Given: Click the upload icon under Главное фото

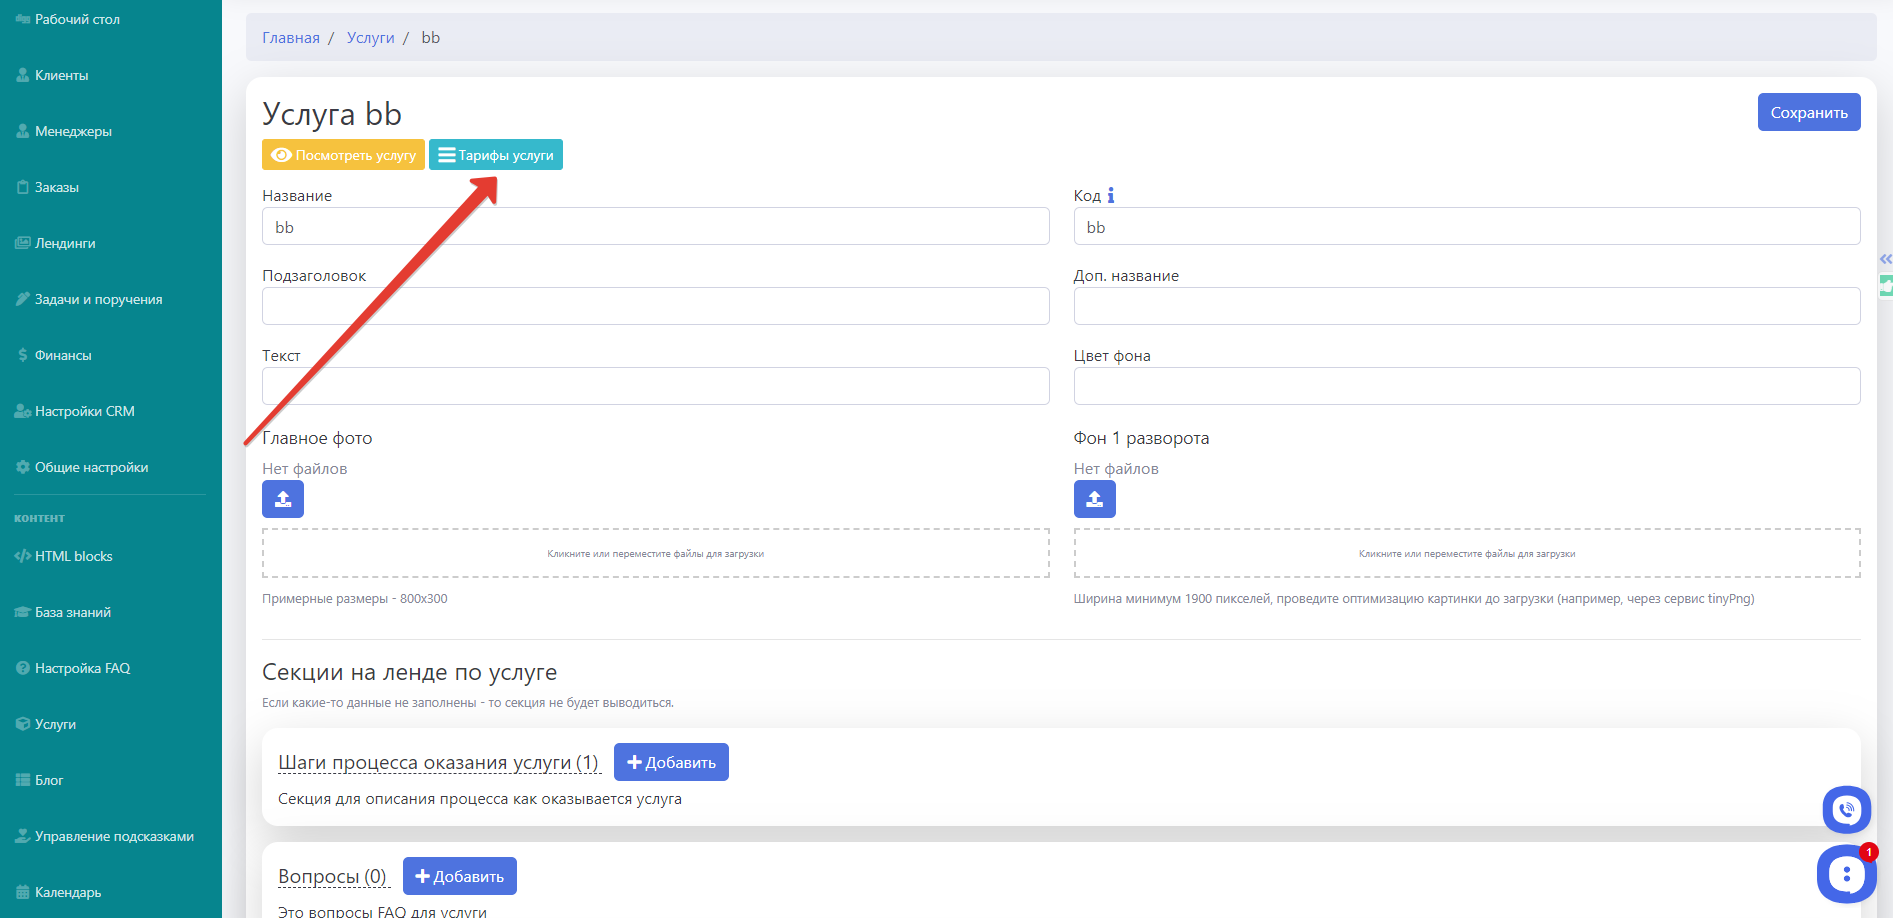Looking at the screenshot, I should pos(283,499).
